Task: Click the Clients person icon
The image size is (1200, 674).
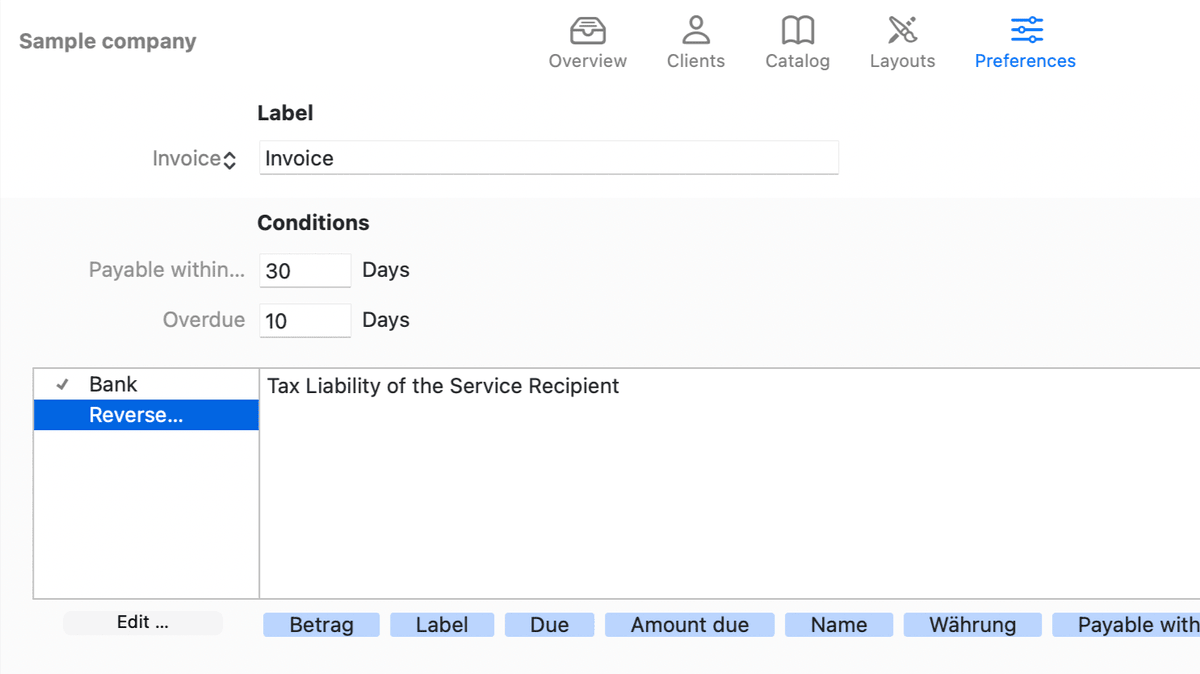Action: (695, 31)
